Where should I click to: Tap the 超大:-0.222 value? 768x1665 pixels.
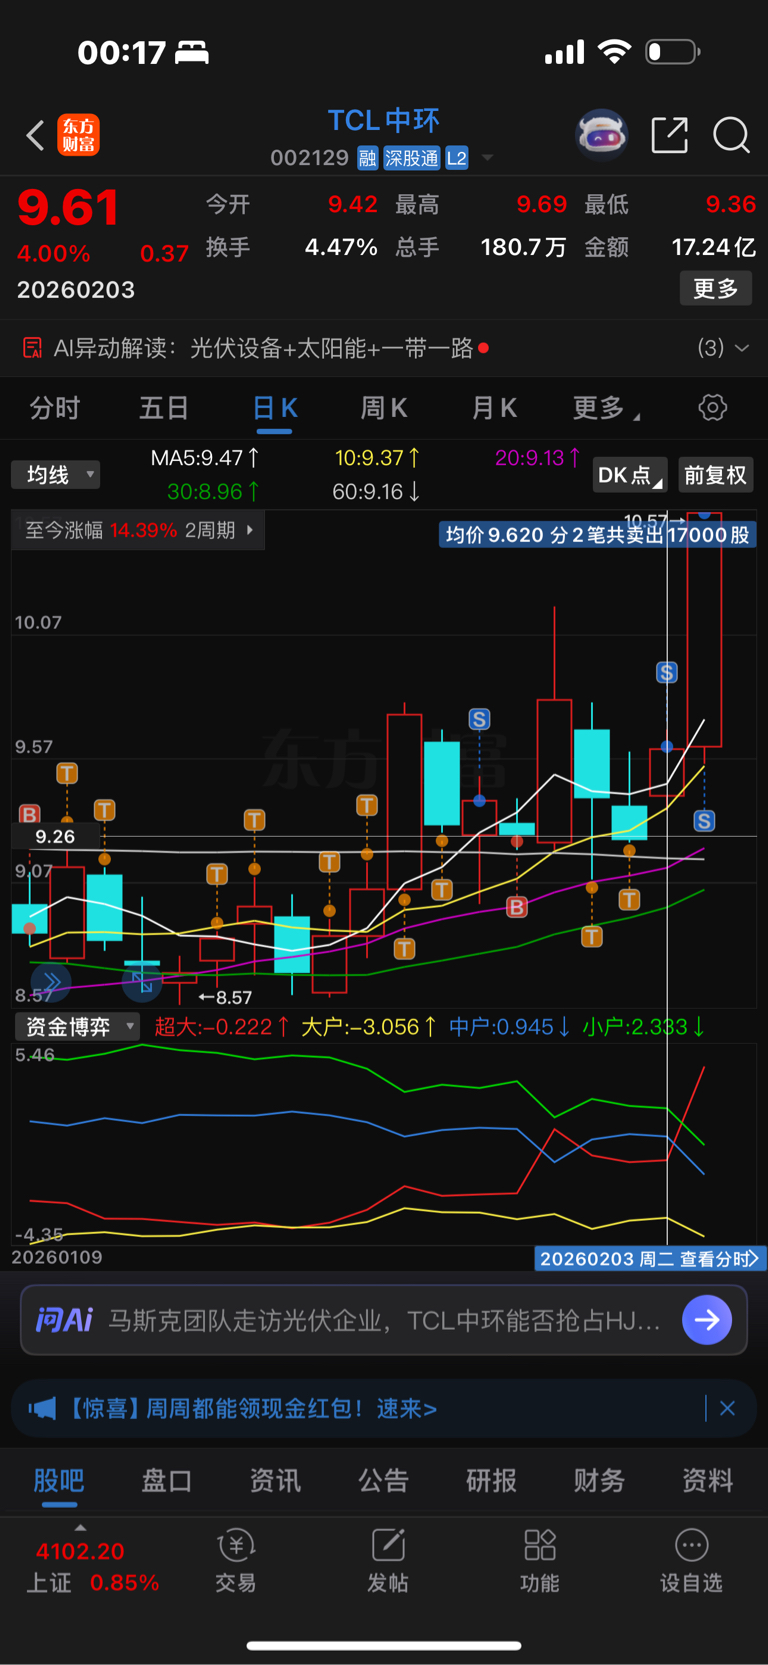point(222,1027)
